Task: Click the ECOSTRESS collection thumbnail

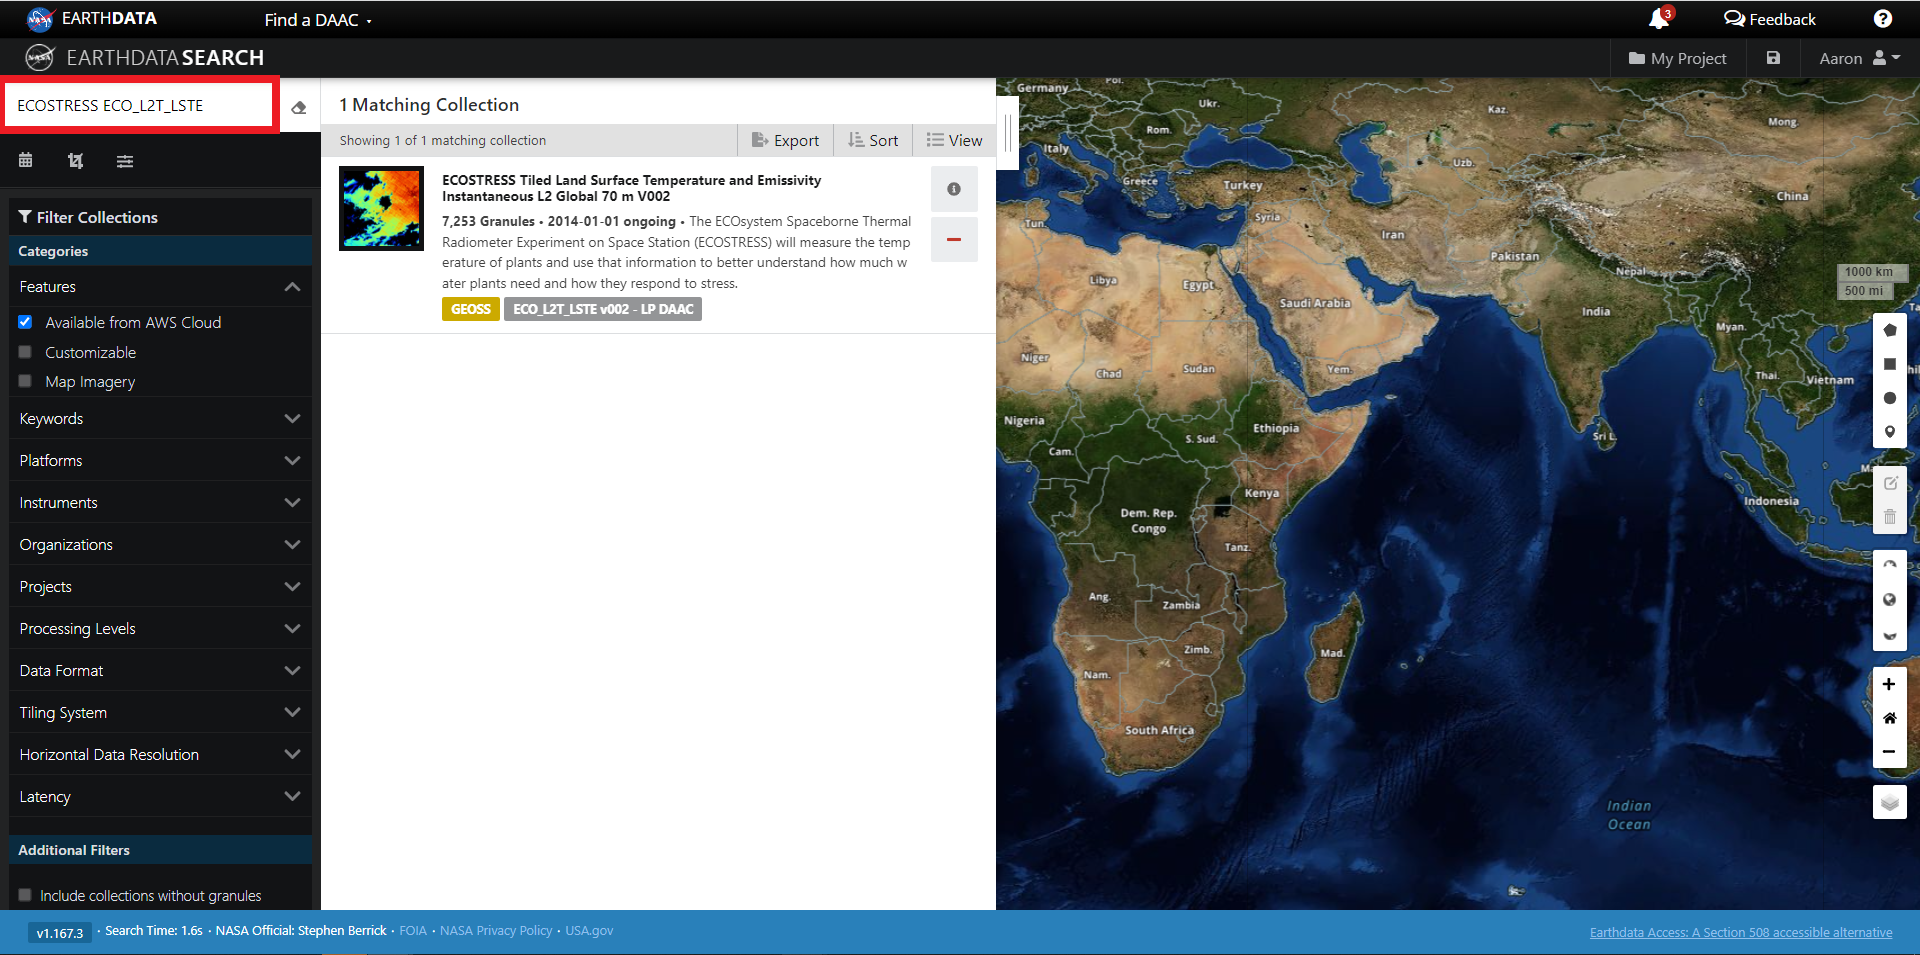Action: tap(381, 208)
